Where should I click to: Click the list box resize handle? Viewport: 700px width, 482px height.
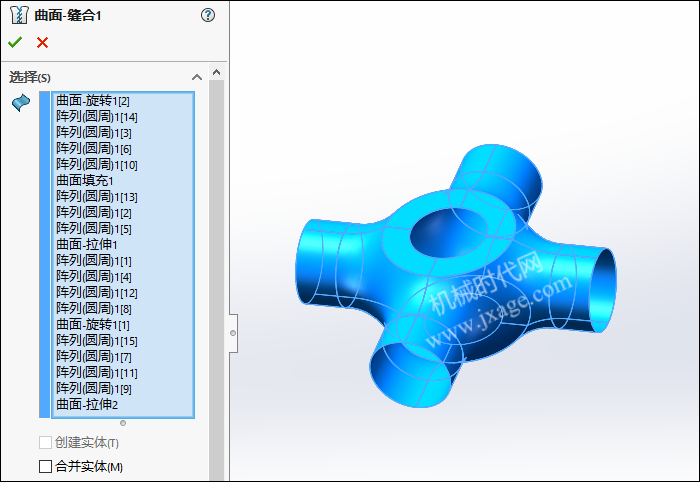click(x=123, y=423)
